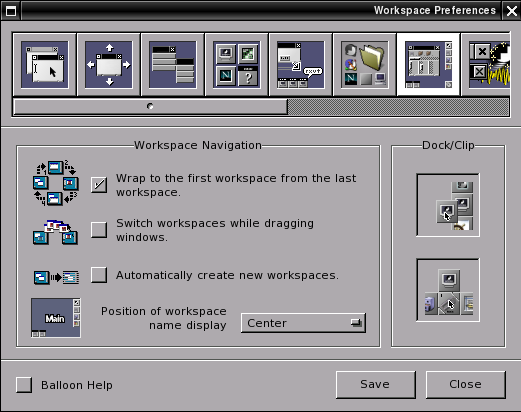Screen dimensions: 521x412
Task: Open the Menu Preferences icon
Action: coord(173,65)
